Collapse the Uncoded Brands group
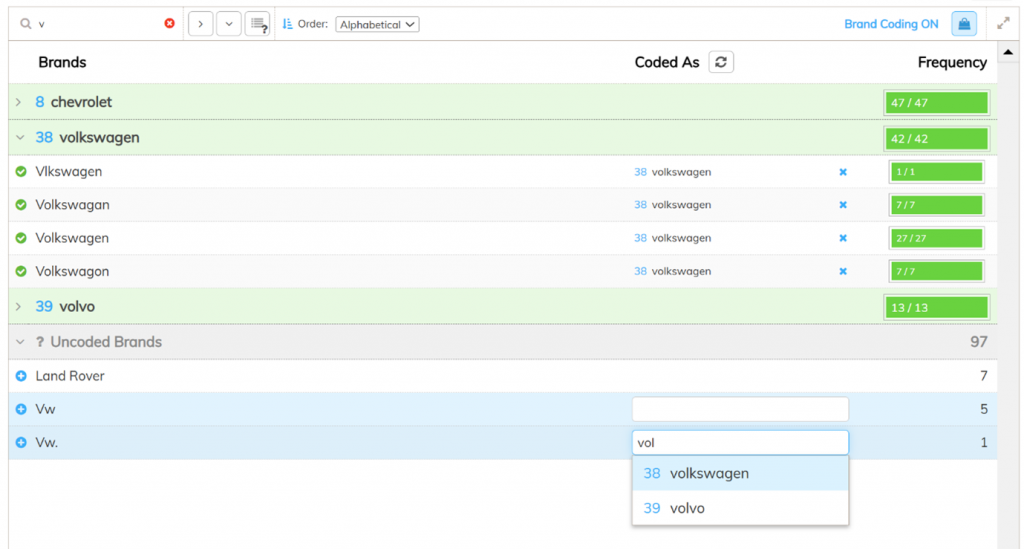The image size is (1024, 549). [20, 342]
